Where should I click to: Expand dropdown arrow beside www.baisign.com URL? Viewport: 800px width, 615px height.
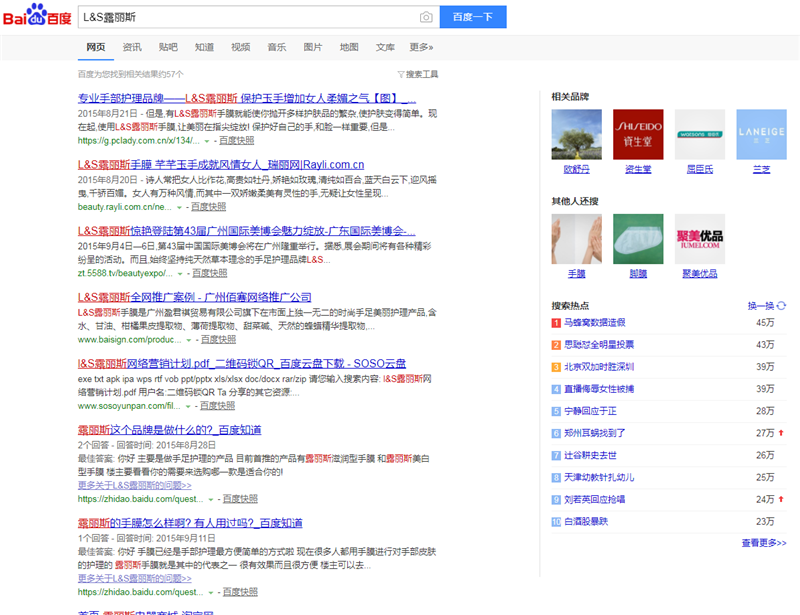[189, 340]
